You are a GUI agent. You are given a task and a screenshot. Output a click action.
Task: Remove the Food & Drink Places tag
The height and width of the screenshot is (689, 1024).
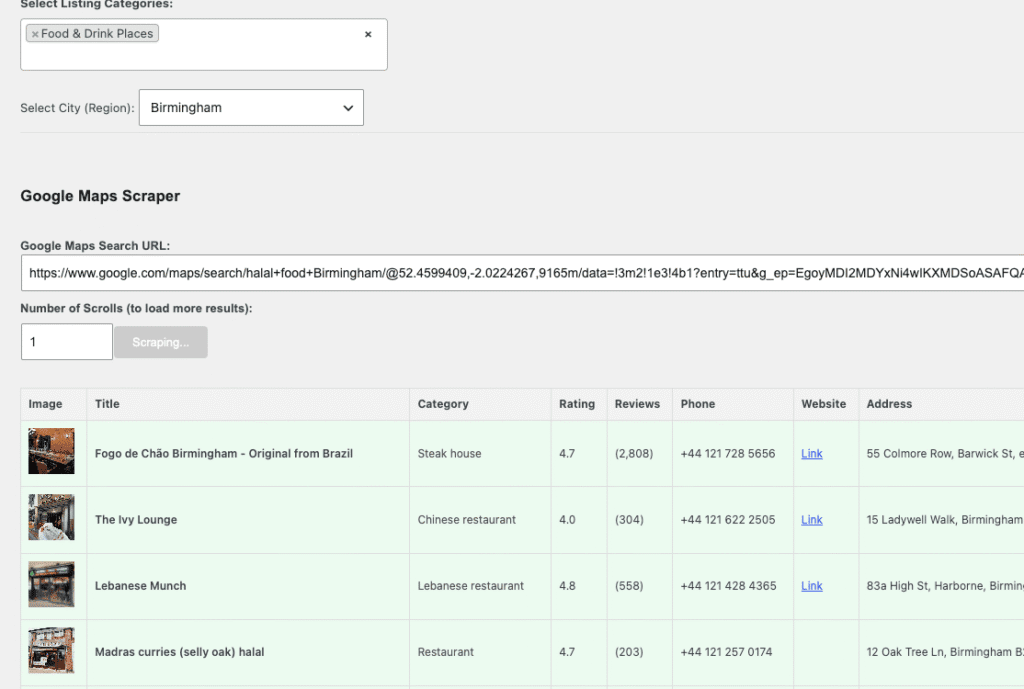(x=35, y=34)
